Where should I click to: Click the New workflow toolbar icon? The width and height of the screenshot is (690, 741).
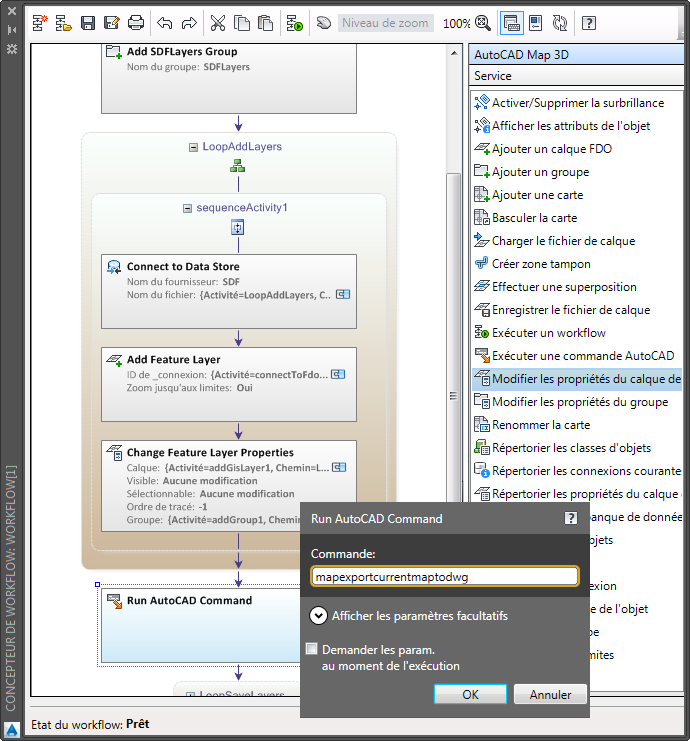pos(40,23)
